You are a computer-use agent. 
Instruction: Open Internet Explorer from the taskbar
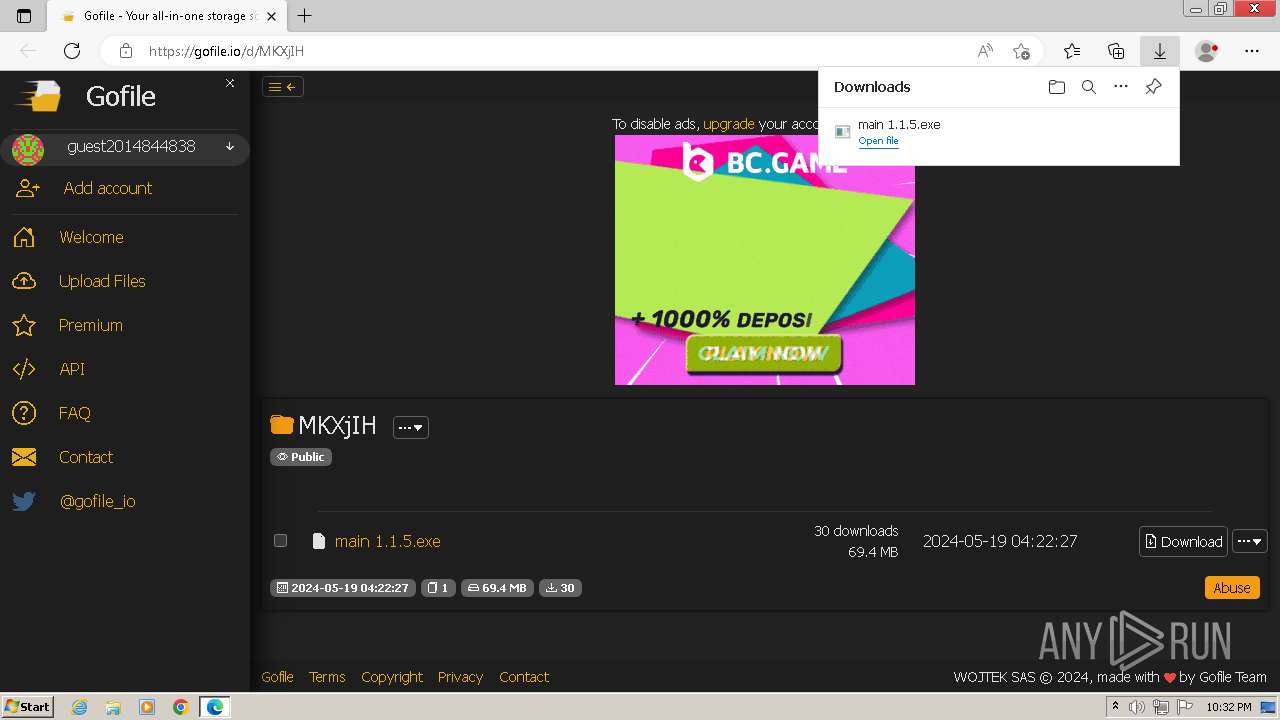click(x=79, y=707)
